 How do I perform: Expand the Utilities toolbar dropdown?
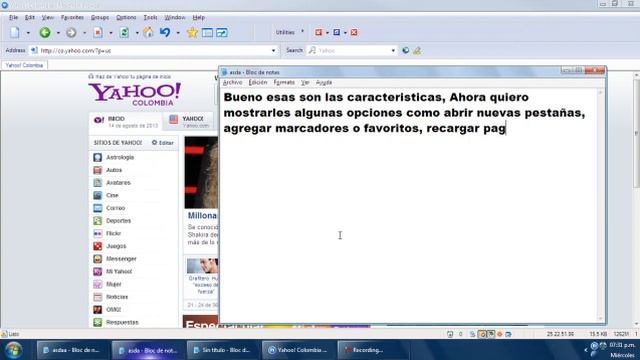302,31
